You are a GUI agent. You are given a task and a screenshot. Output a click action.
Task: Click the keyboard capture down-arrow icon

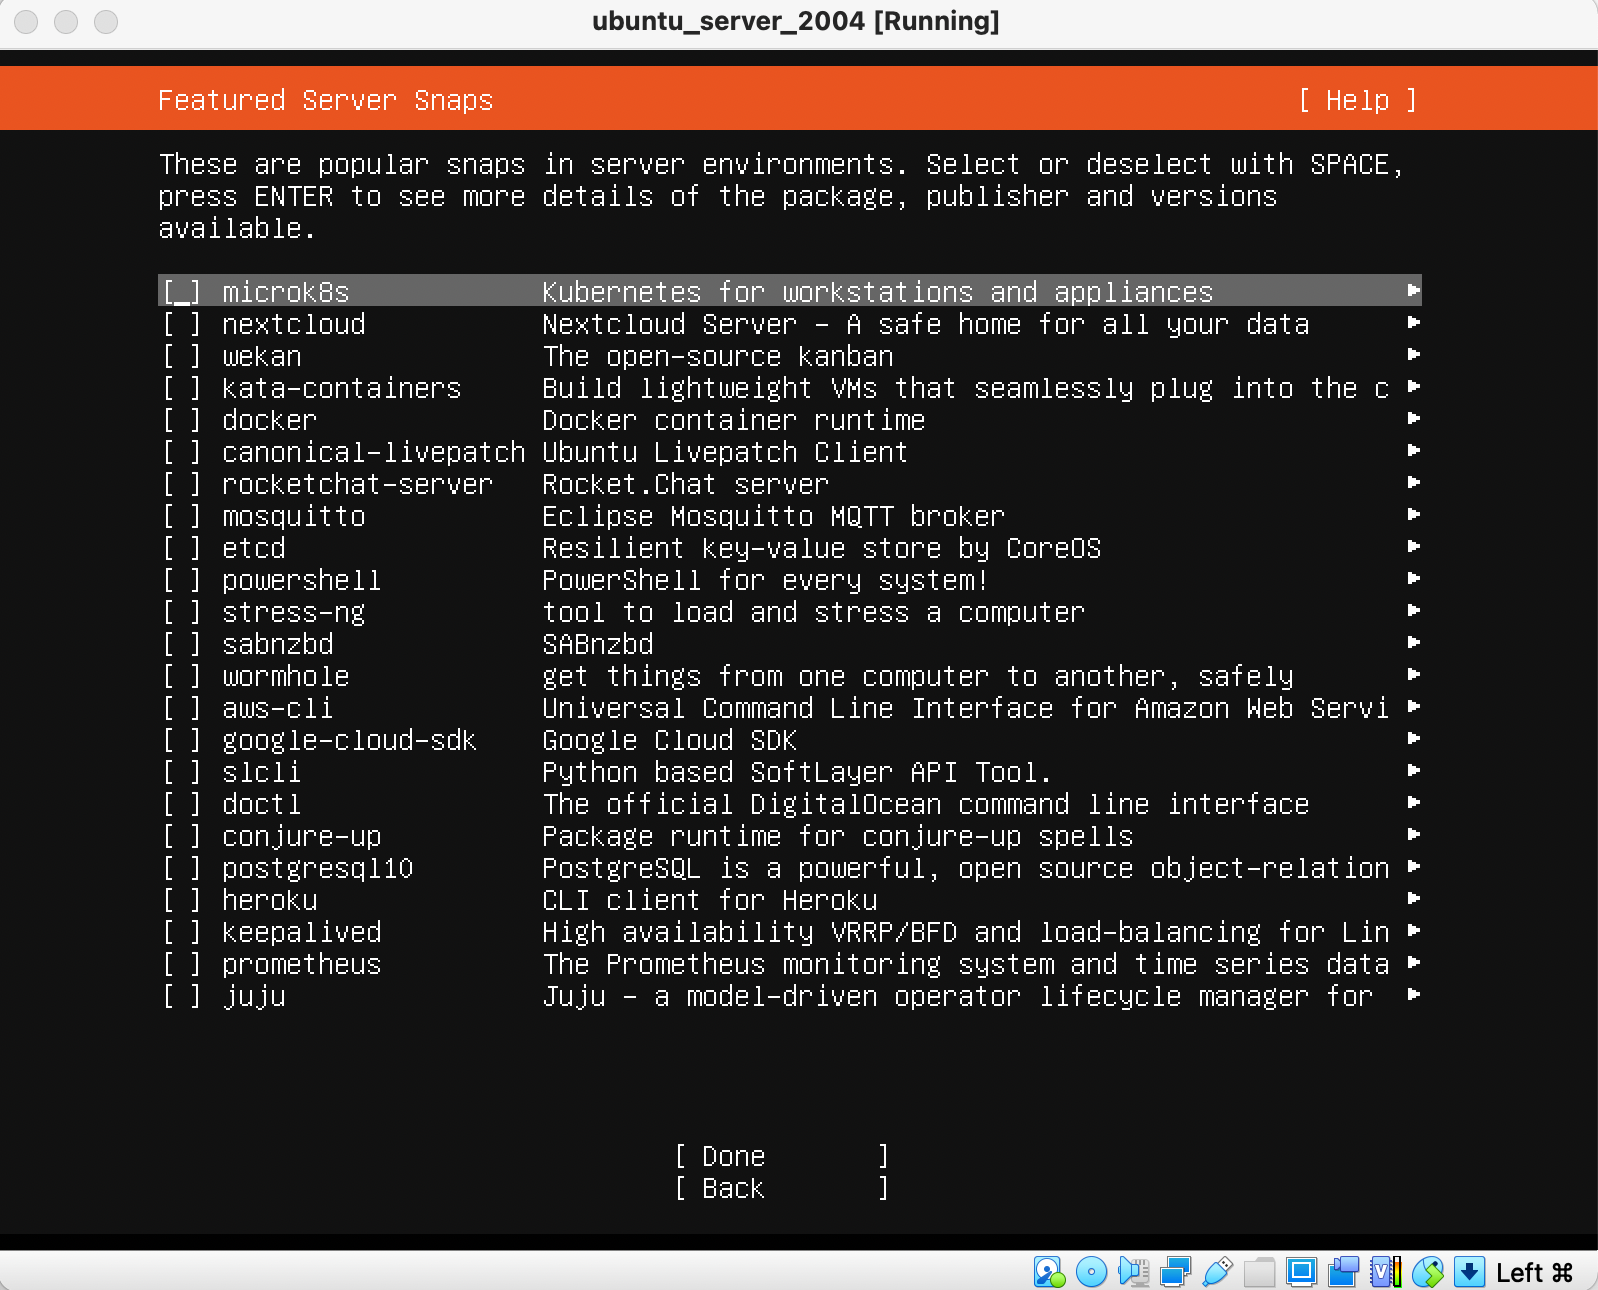1469,1272
